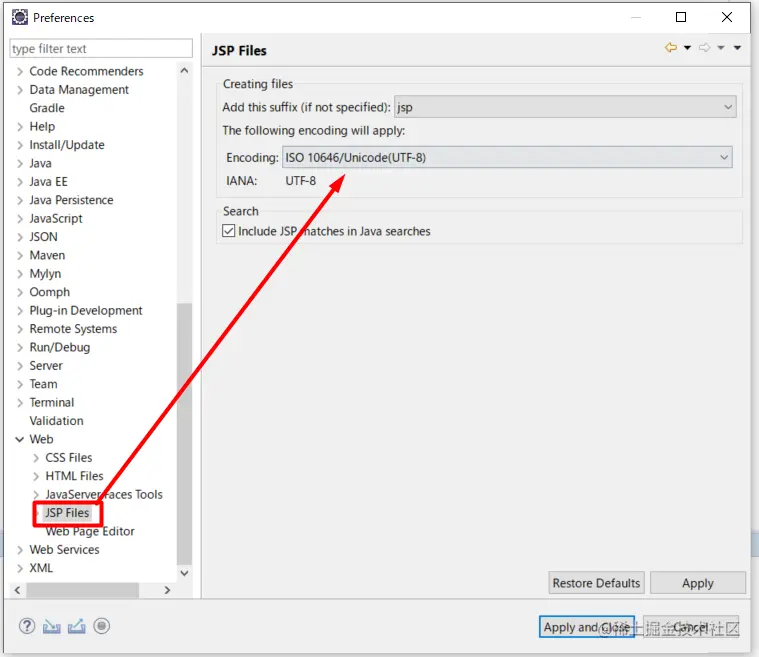Expand the Help node
The width and height of the screenshot is (759, 657).
[20, 127]
